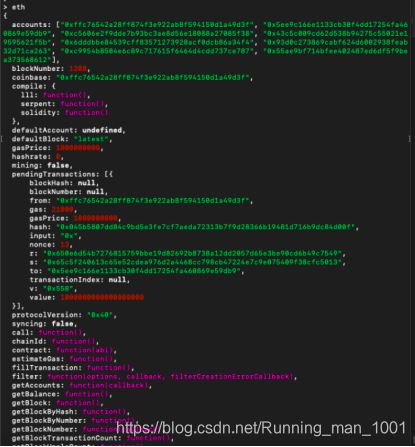The width and height of the screenshot is (415, 447).
Task: Click the nonce value 13
Action: click(x=65, y=244)
